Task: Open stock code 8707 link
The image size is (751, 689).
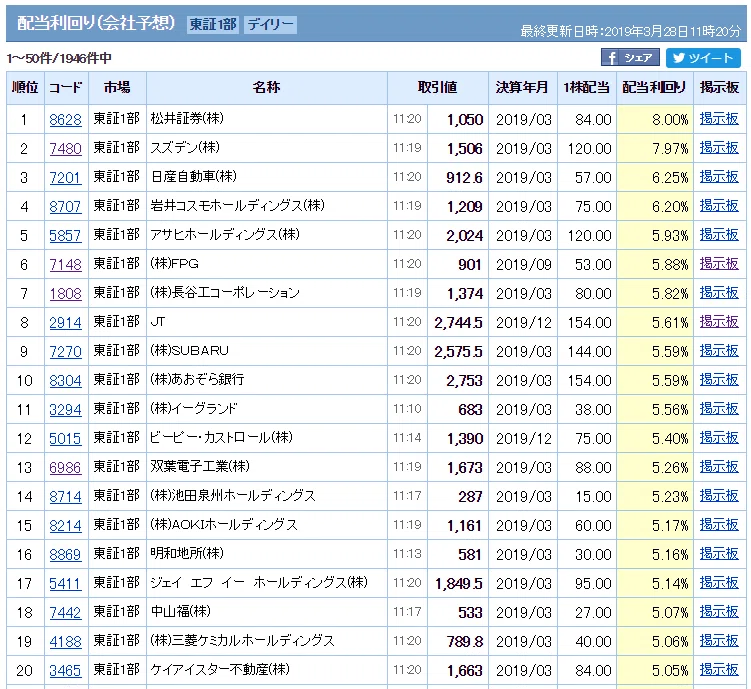Action: point(66,206)
